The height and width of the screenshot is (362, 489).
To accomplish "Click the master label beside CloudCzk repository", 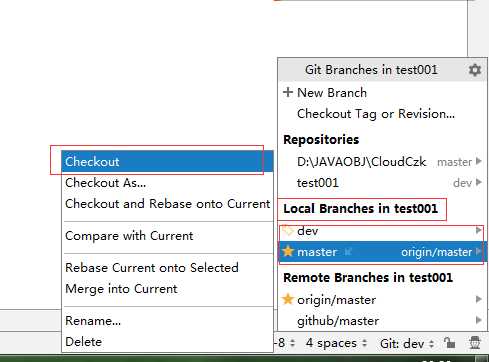I will [454, 162].
